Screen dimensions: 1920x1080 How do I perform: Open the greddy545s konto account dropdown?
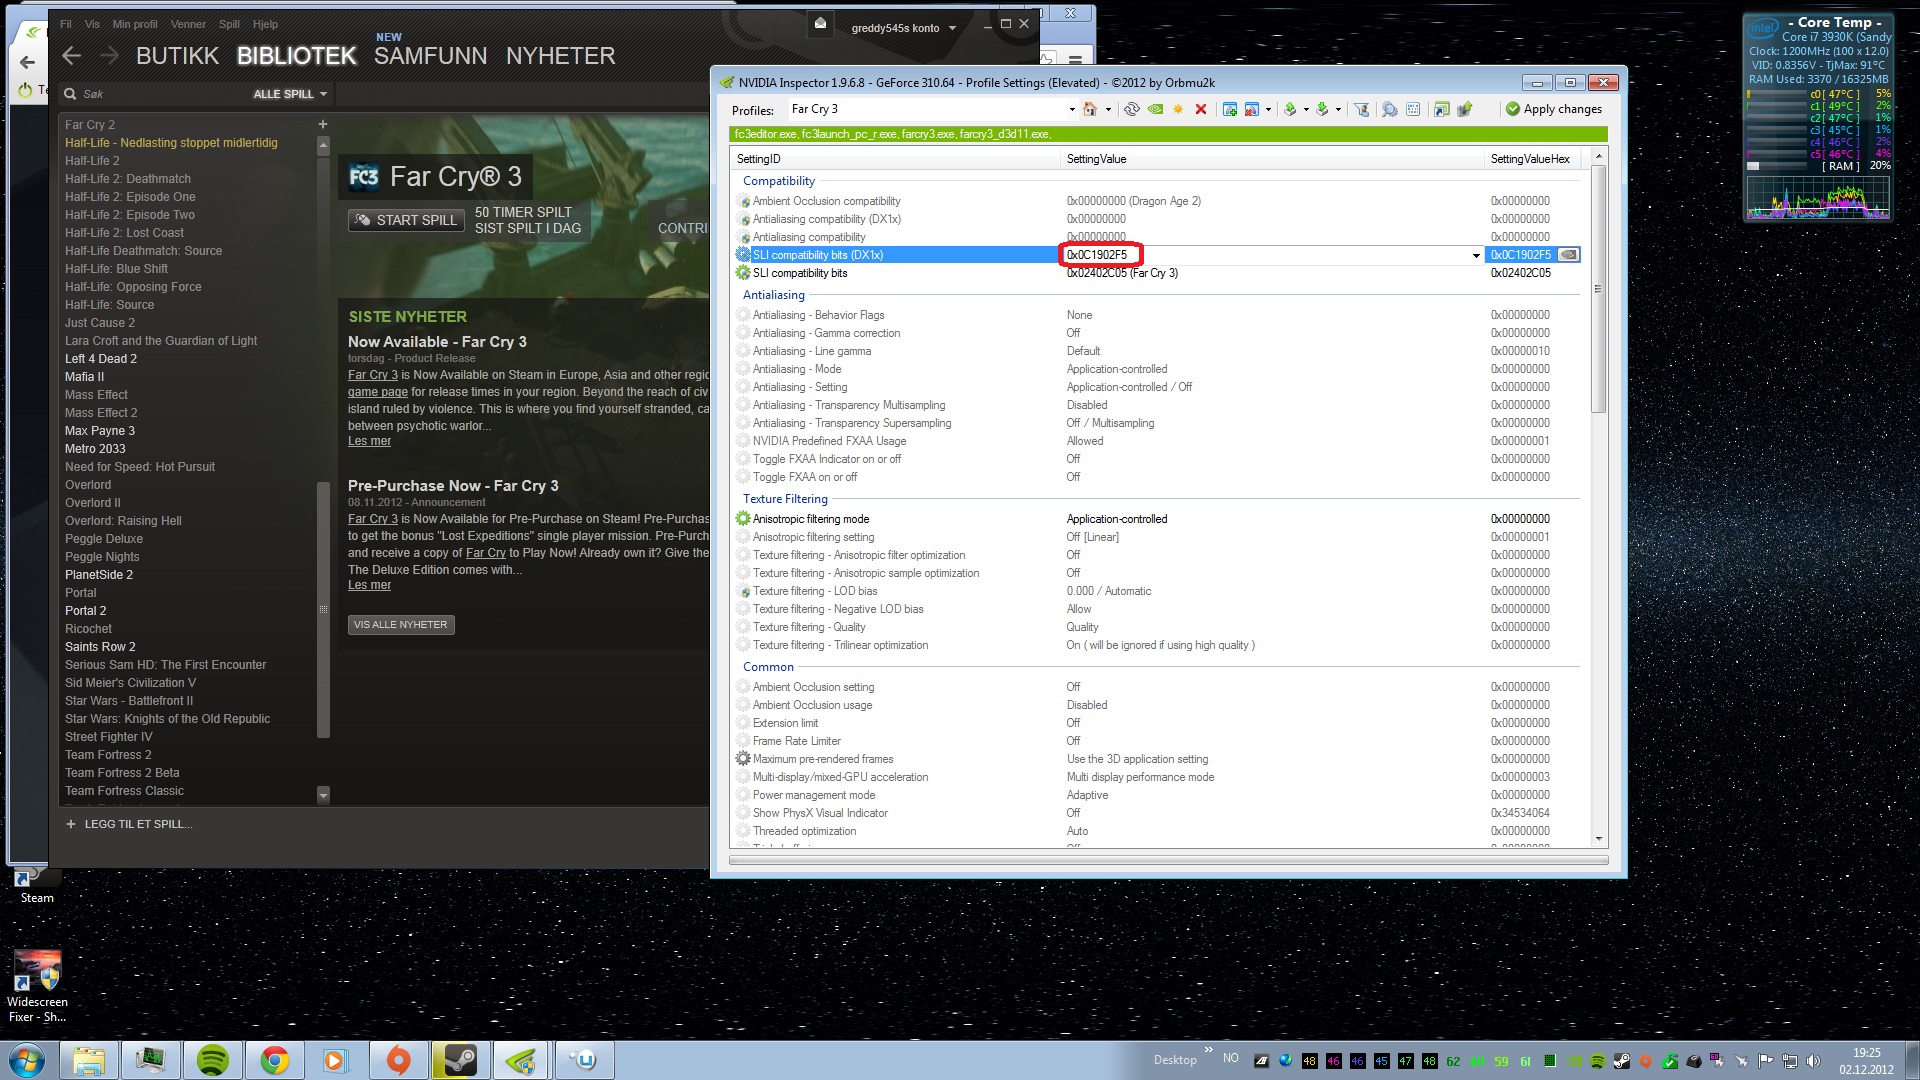tap(904, 28)
